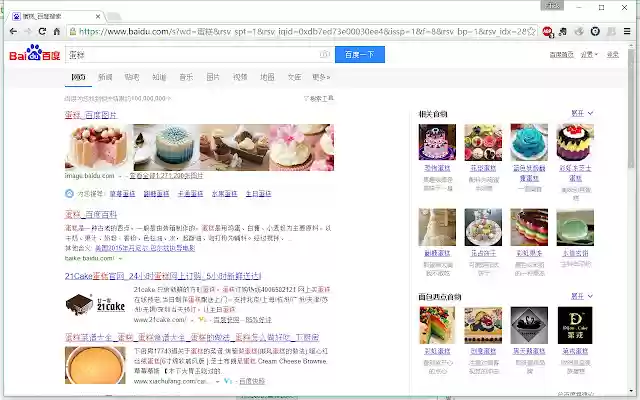Open the black swan cake brand thumbnail
This screenshot has width=640, height=400.
pos(529,325)
